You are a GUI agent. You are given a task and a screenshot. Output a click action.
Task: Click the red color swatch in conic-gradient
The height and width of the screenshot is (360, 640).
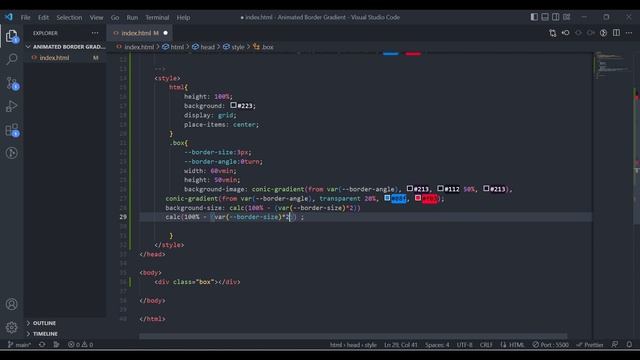click(x=418, y=198)
